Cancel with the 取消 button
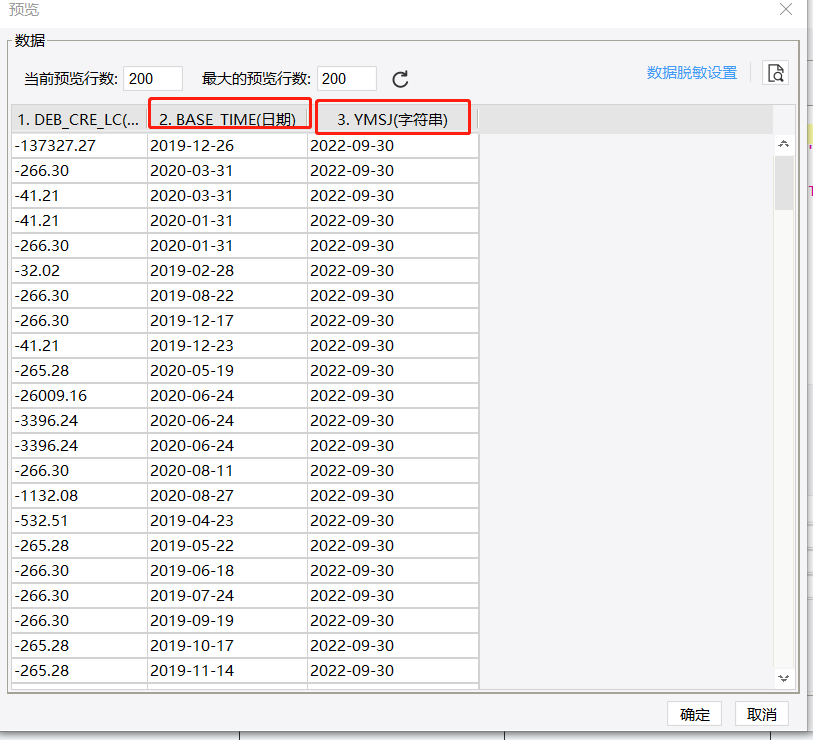The image size is (813, 740). click(x=762, y=714)
